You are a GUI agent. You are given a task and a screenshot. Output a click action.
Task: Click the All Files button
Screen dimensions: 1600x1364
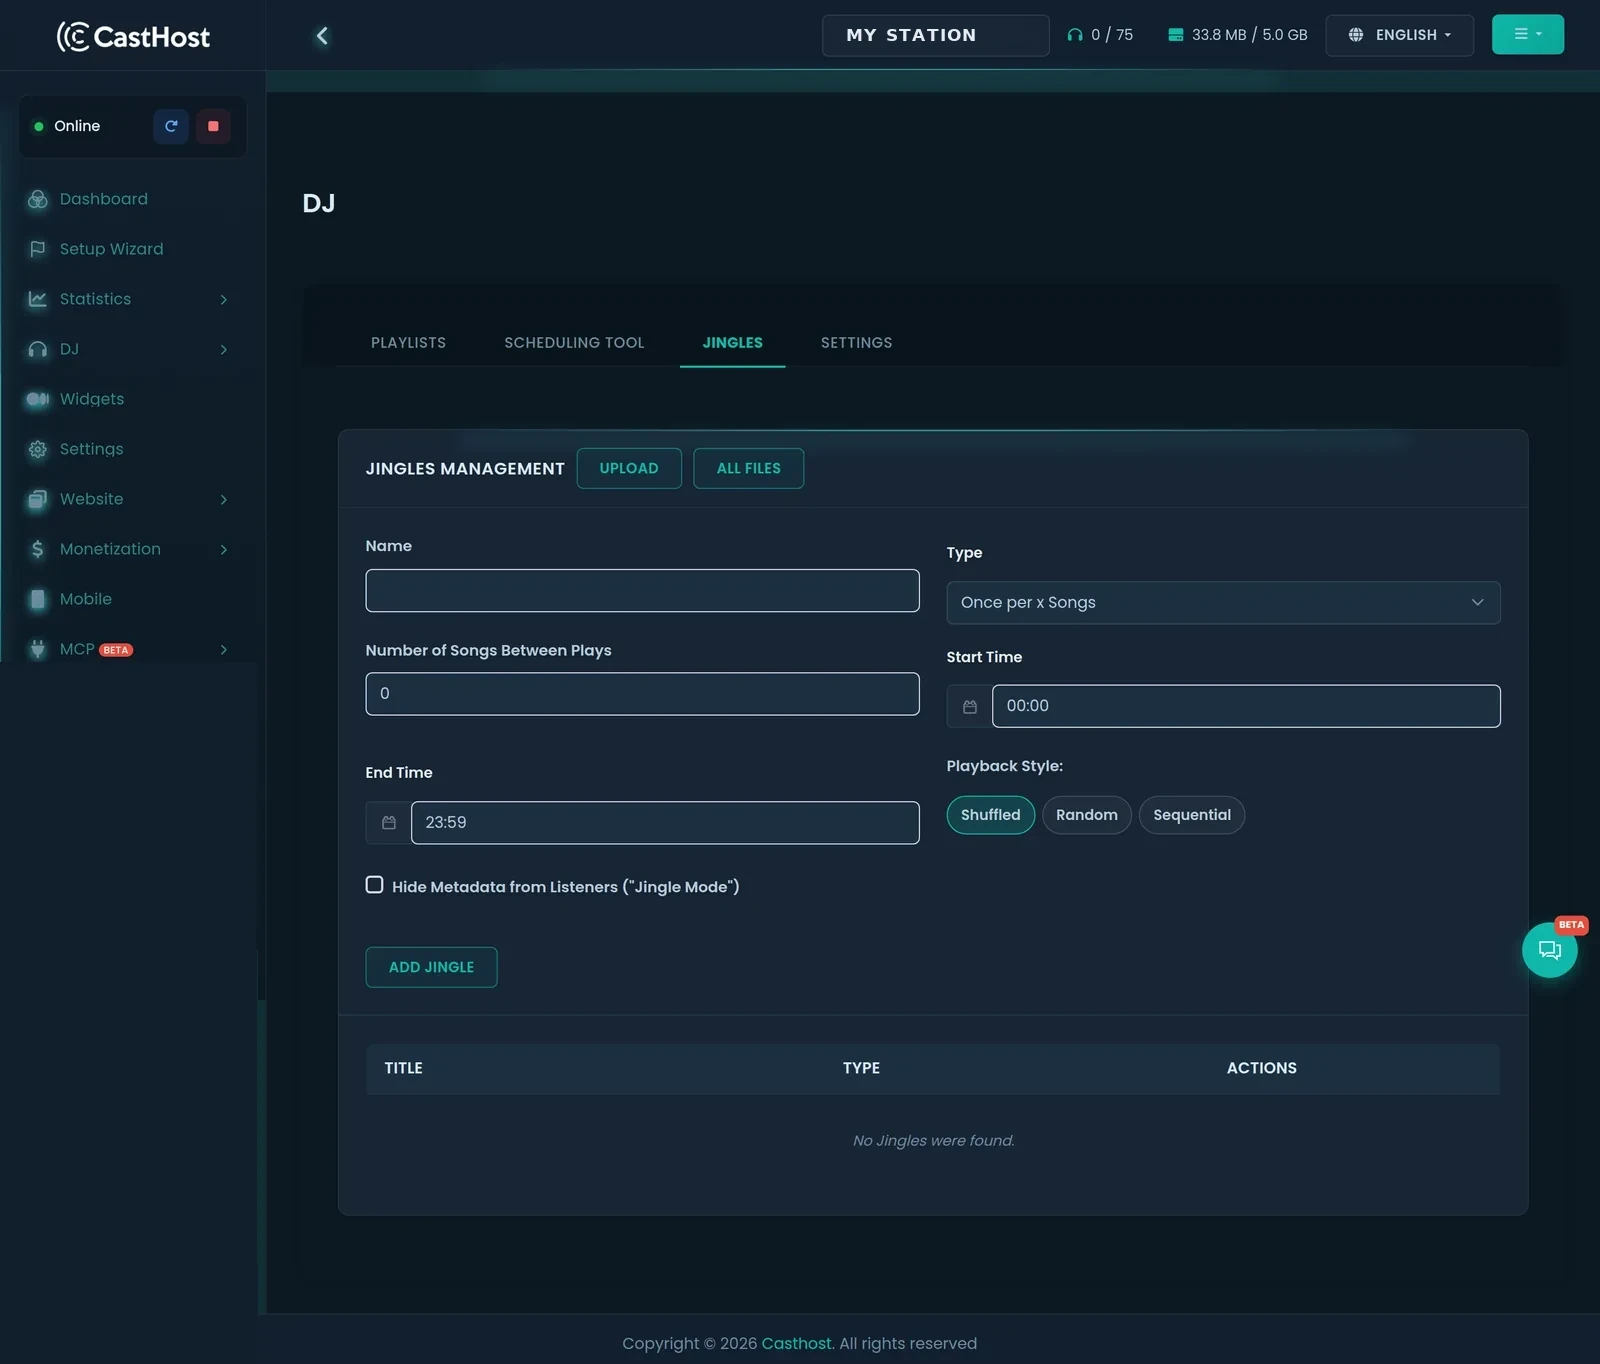748,468
